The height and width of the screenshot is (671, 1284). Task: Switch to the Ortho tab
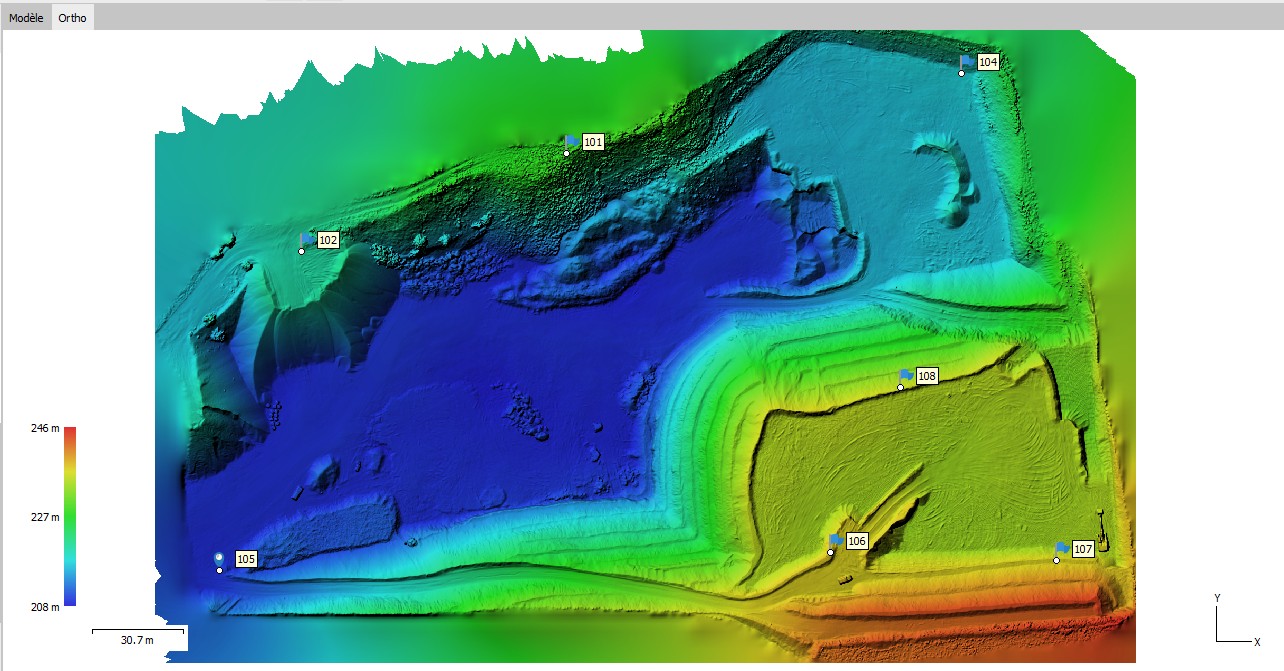72,17
